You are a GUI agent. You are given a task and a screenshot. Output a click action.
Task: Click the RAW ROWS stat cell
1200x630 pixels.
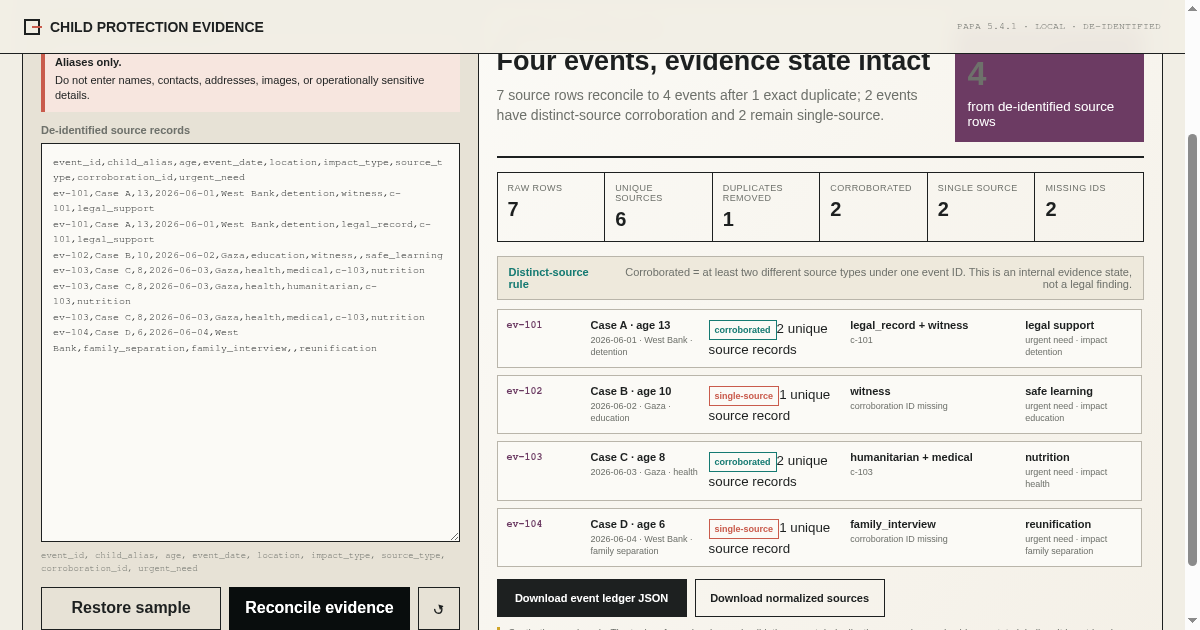coord(551,207)
